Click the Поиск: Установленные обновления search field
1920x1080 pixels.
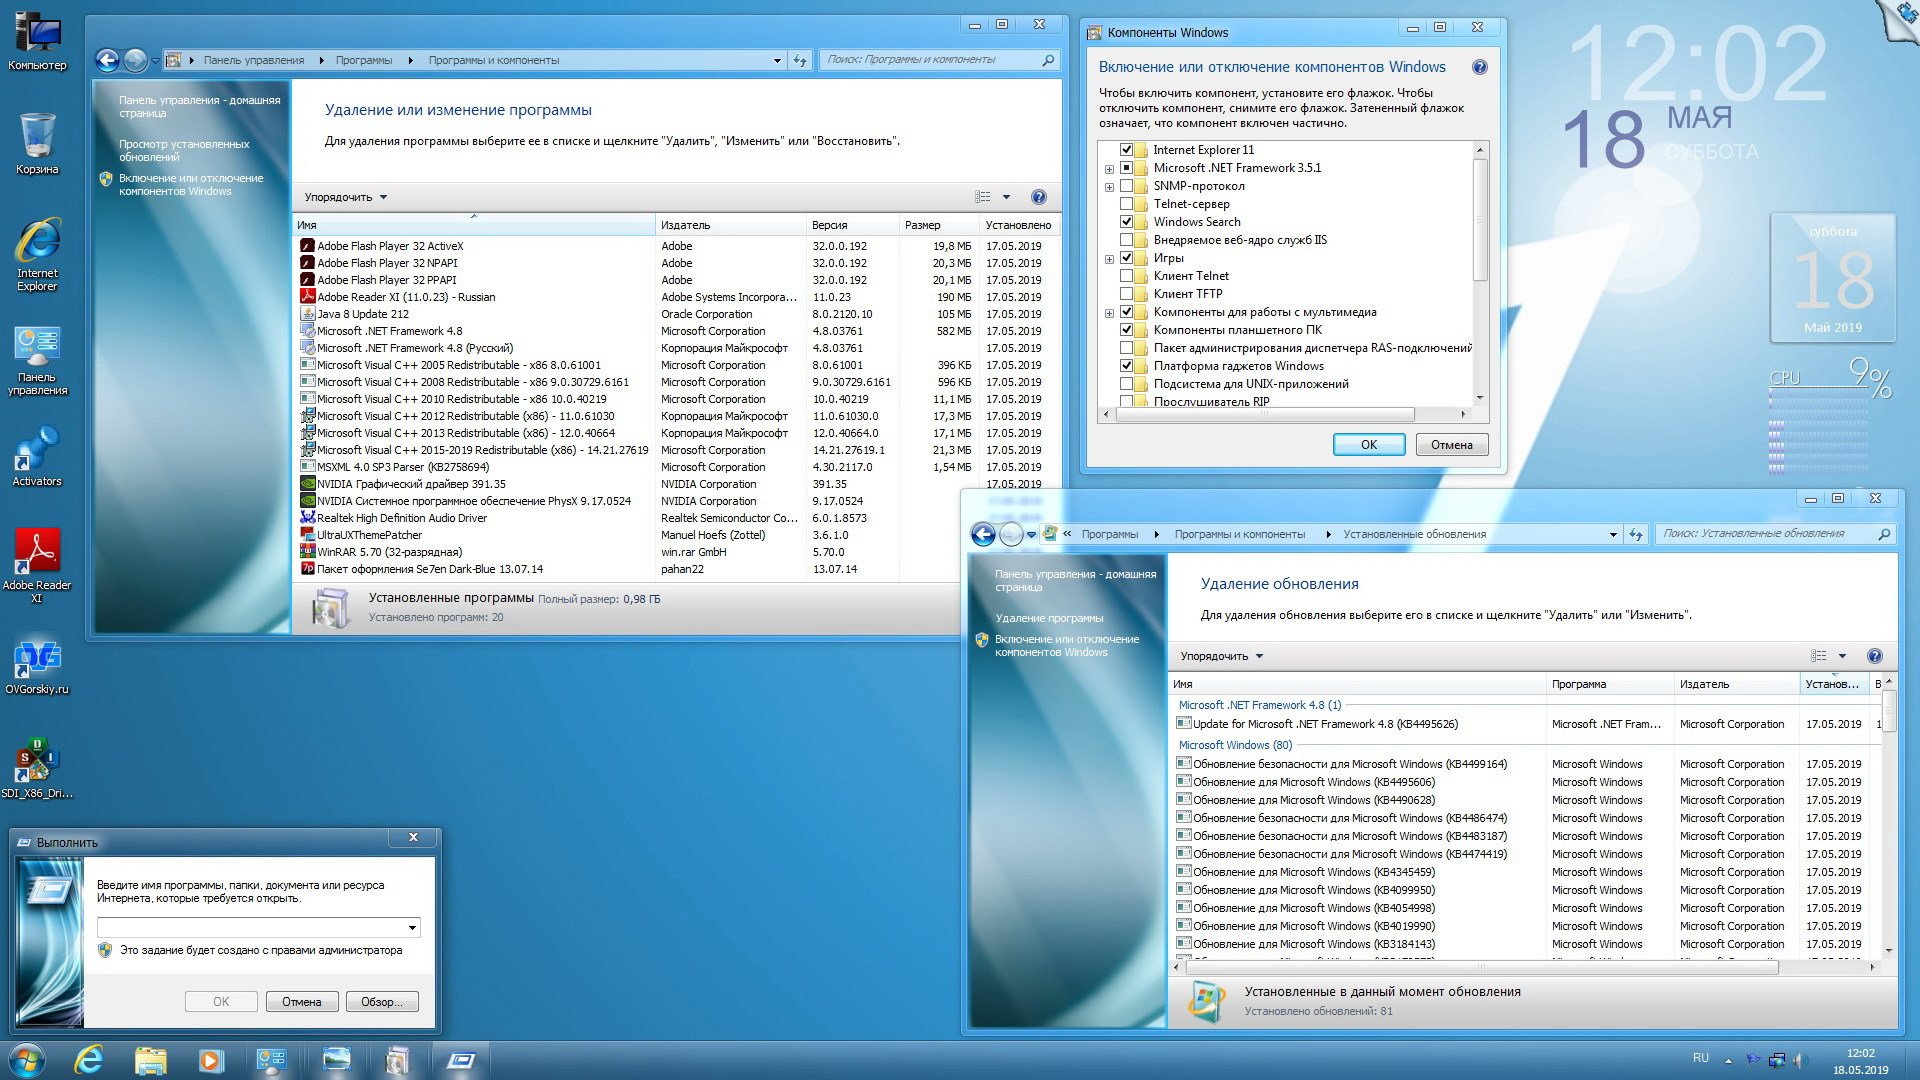pos(1765,534)
